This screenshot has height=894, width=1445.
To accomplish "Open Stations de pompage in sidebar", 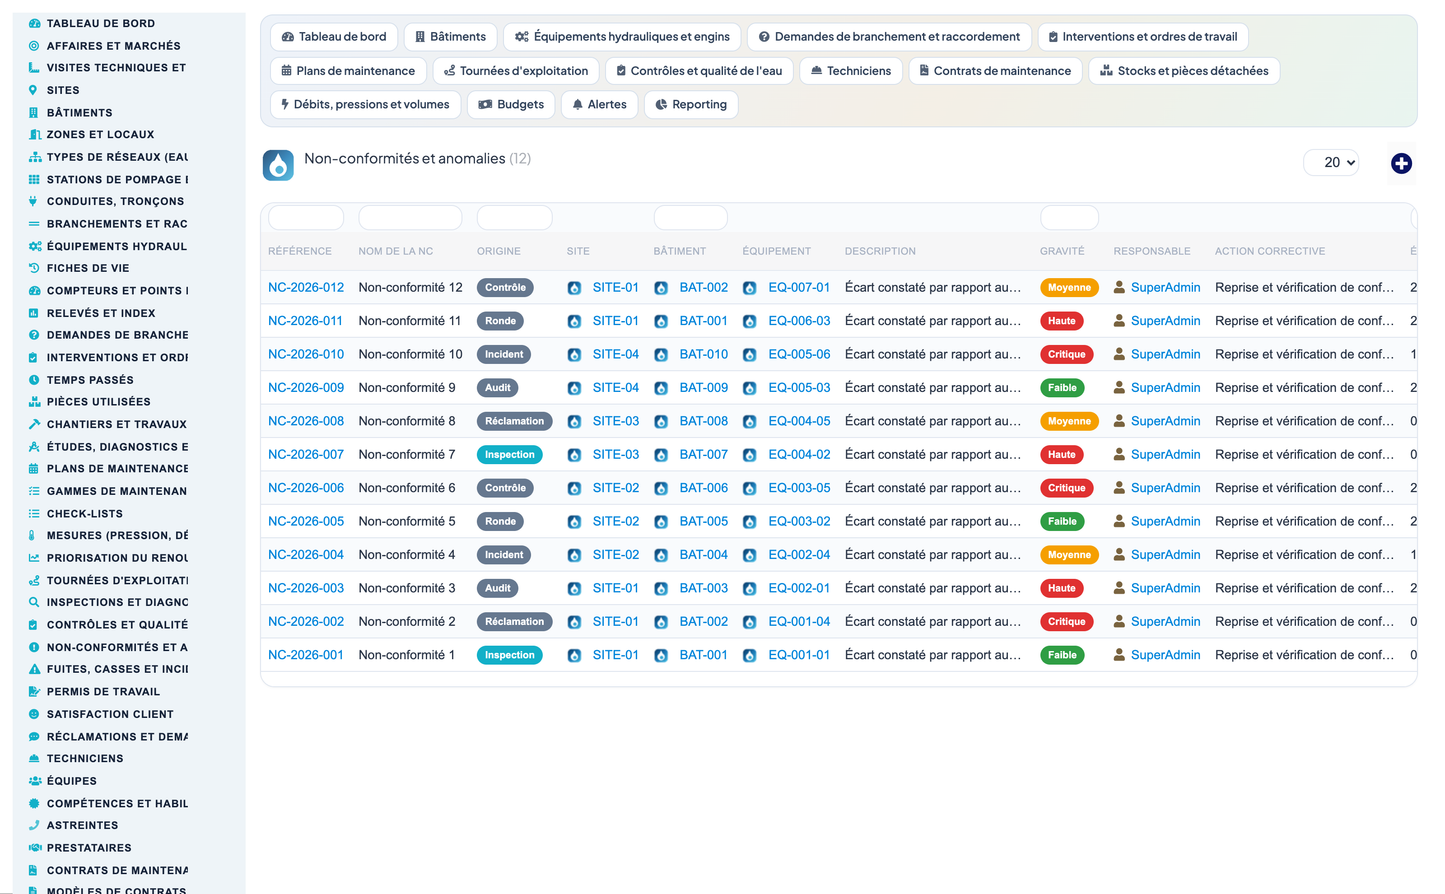I will (x=117, y=180).
